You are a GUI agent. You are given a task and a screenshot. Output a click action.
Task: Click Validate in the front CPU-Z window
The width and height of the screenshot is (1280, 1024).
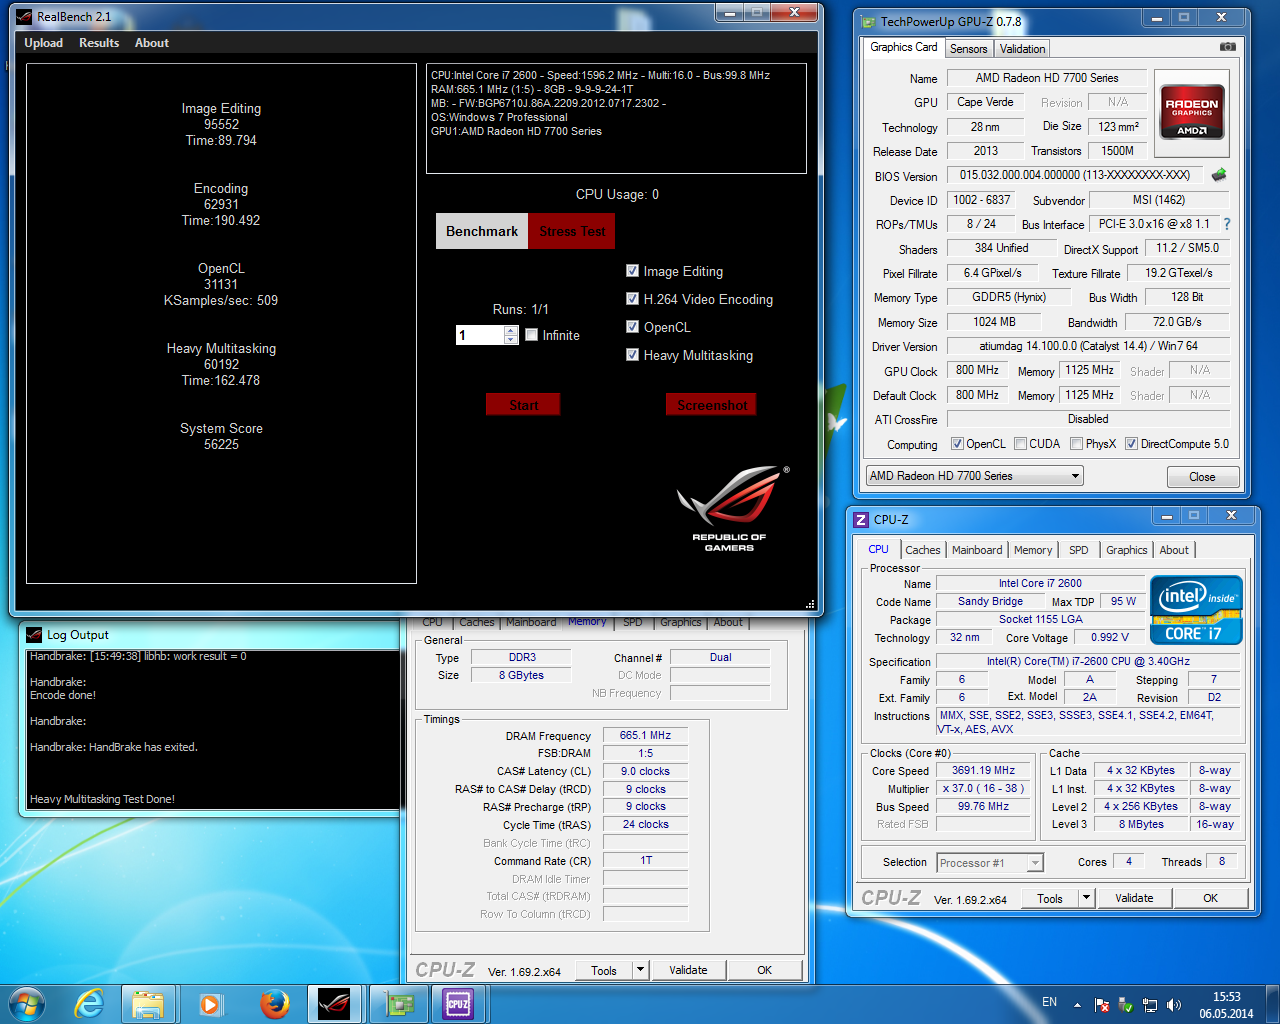(x=1134, y=898)
